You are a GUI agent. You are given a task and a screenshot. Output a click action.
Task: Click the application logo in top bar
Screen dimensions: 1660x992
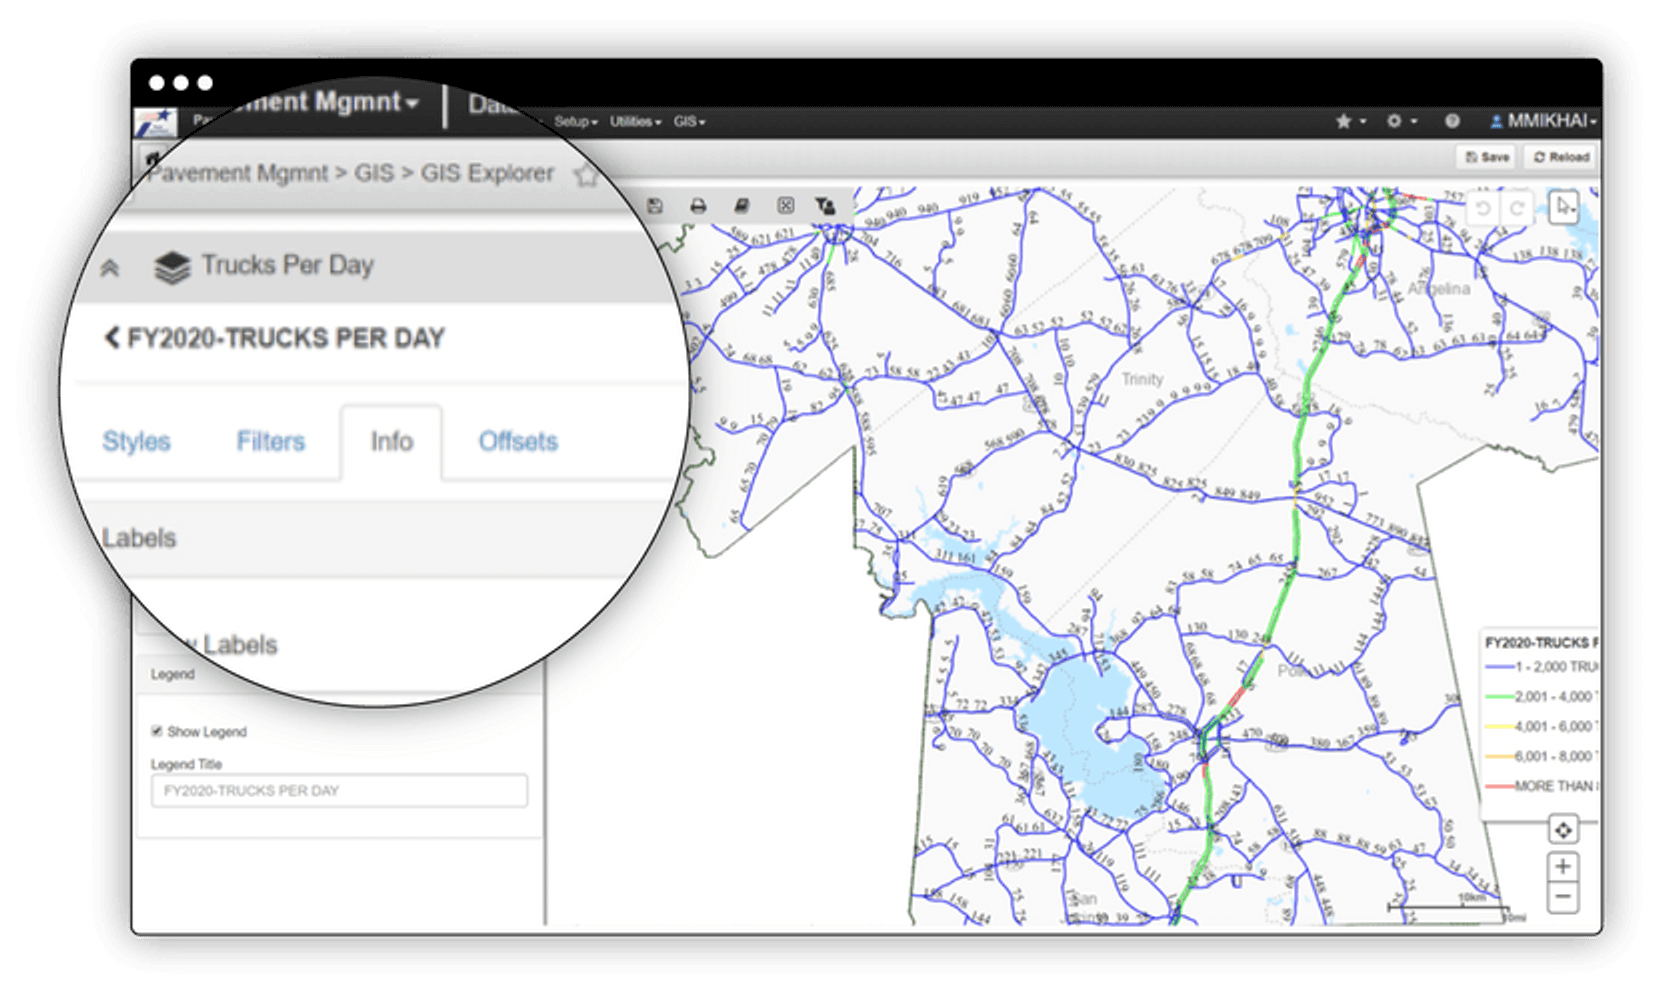tap(155, 123)
